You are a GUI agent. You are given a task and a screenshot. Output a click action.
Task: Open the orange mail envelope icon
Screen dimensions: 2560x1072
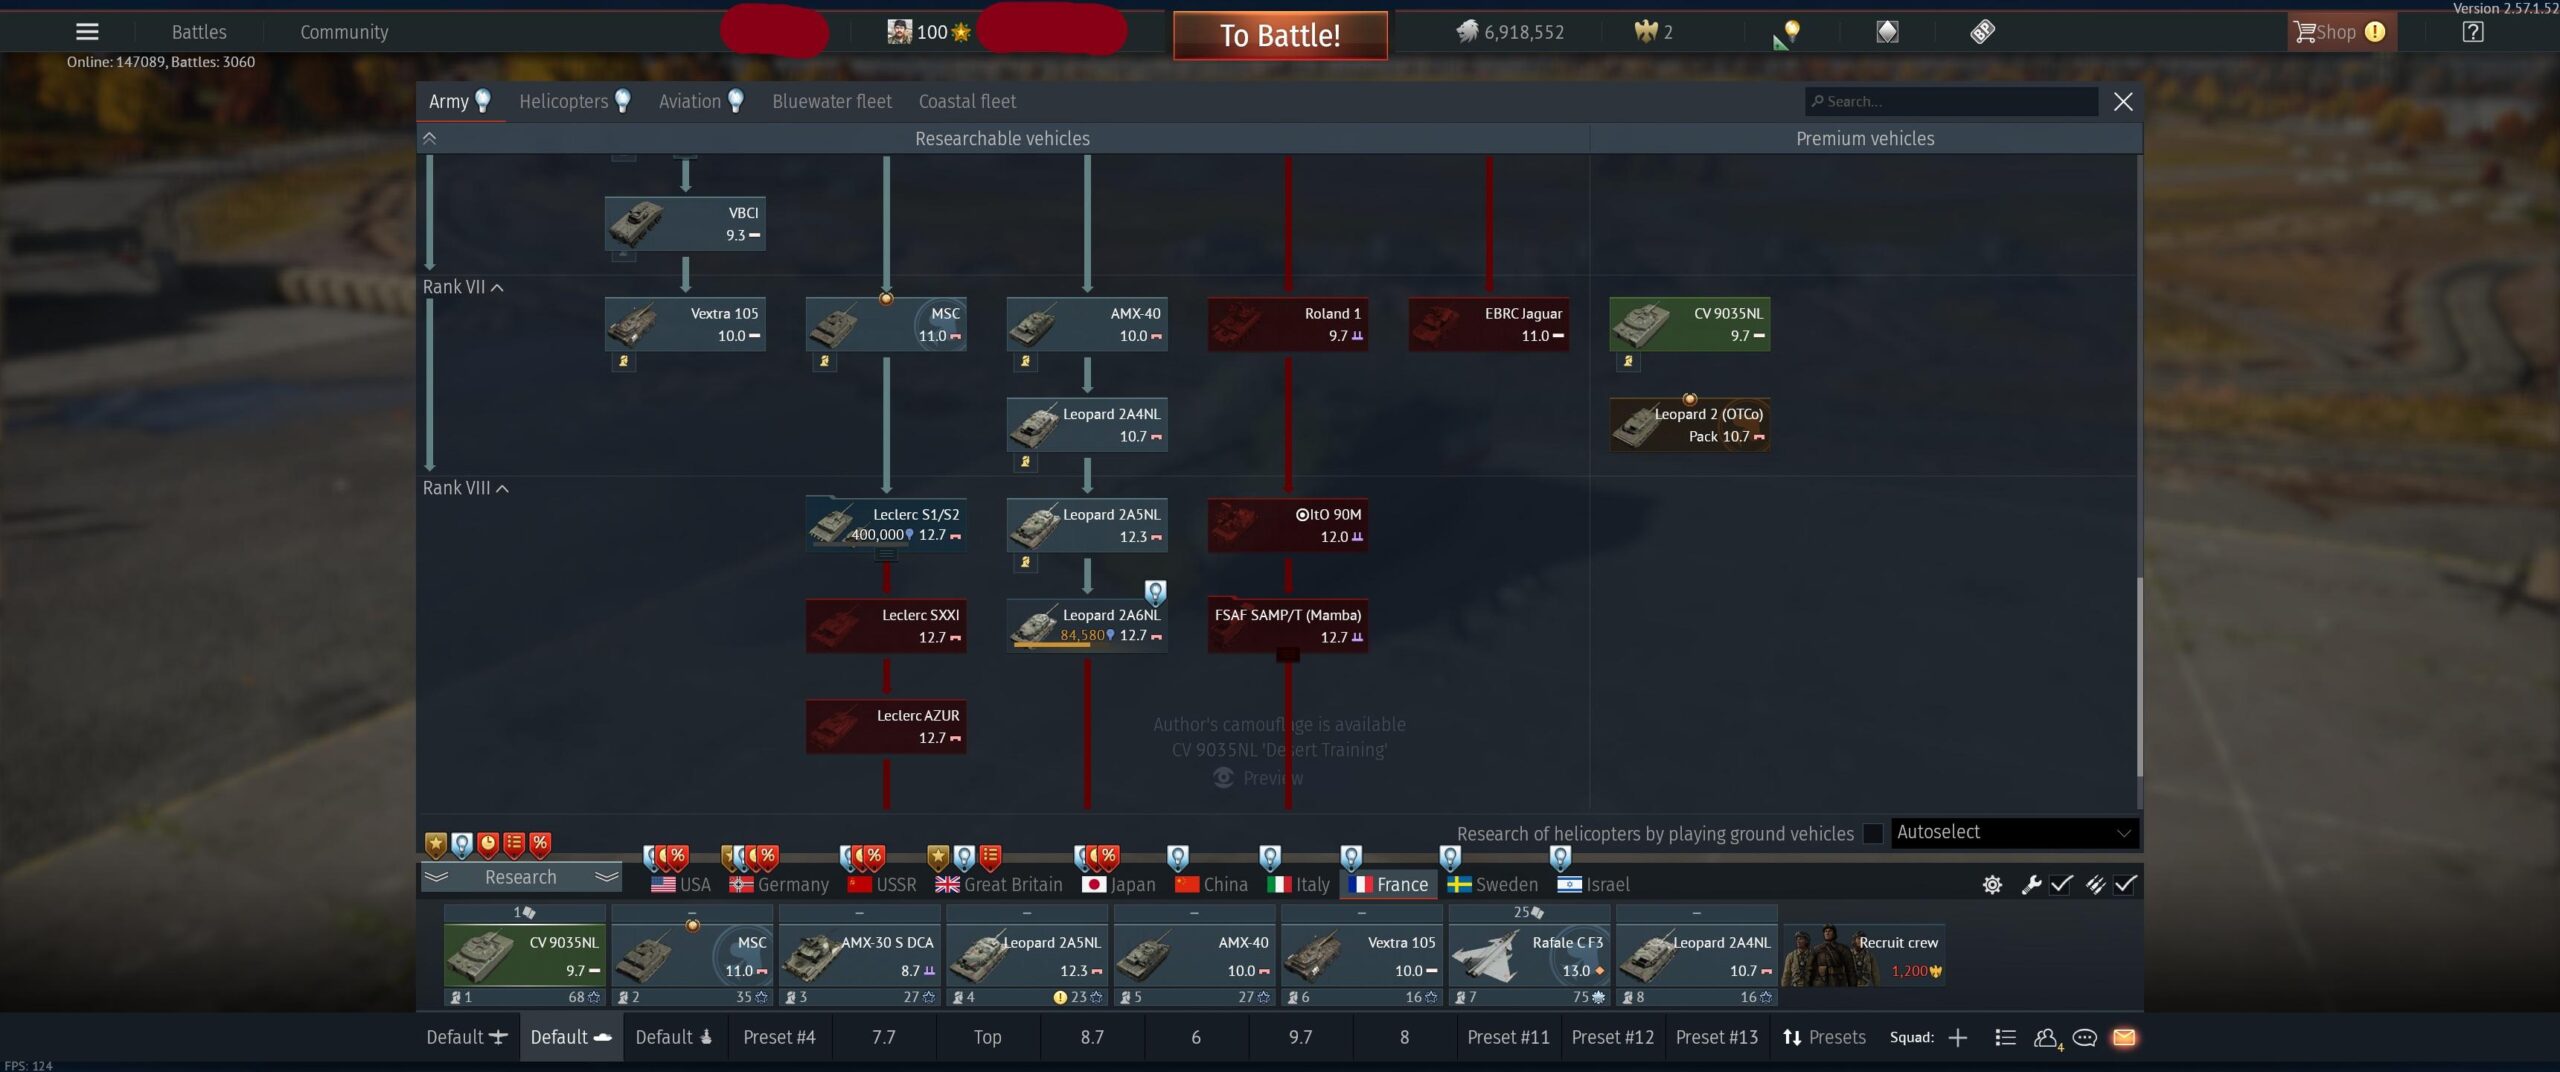pyautogui.click(x=2124, y=1038)
